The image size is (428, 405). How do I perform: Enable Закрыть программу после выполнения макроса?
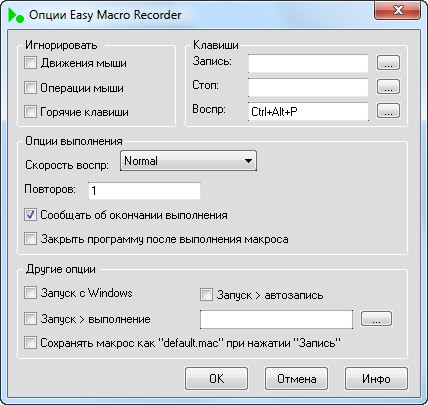[x=30, y=239]
